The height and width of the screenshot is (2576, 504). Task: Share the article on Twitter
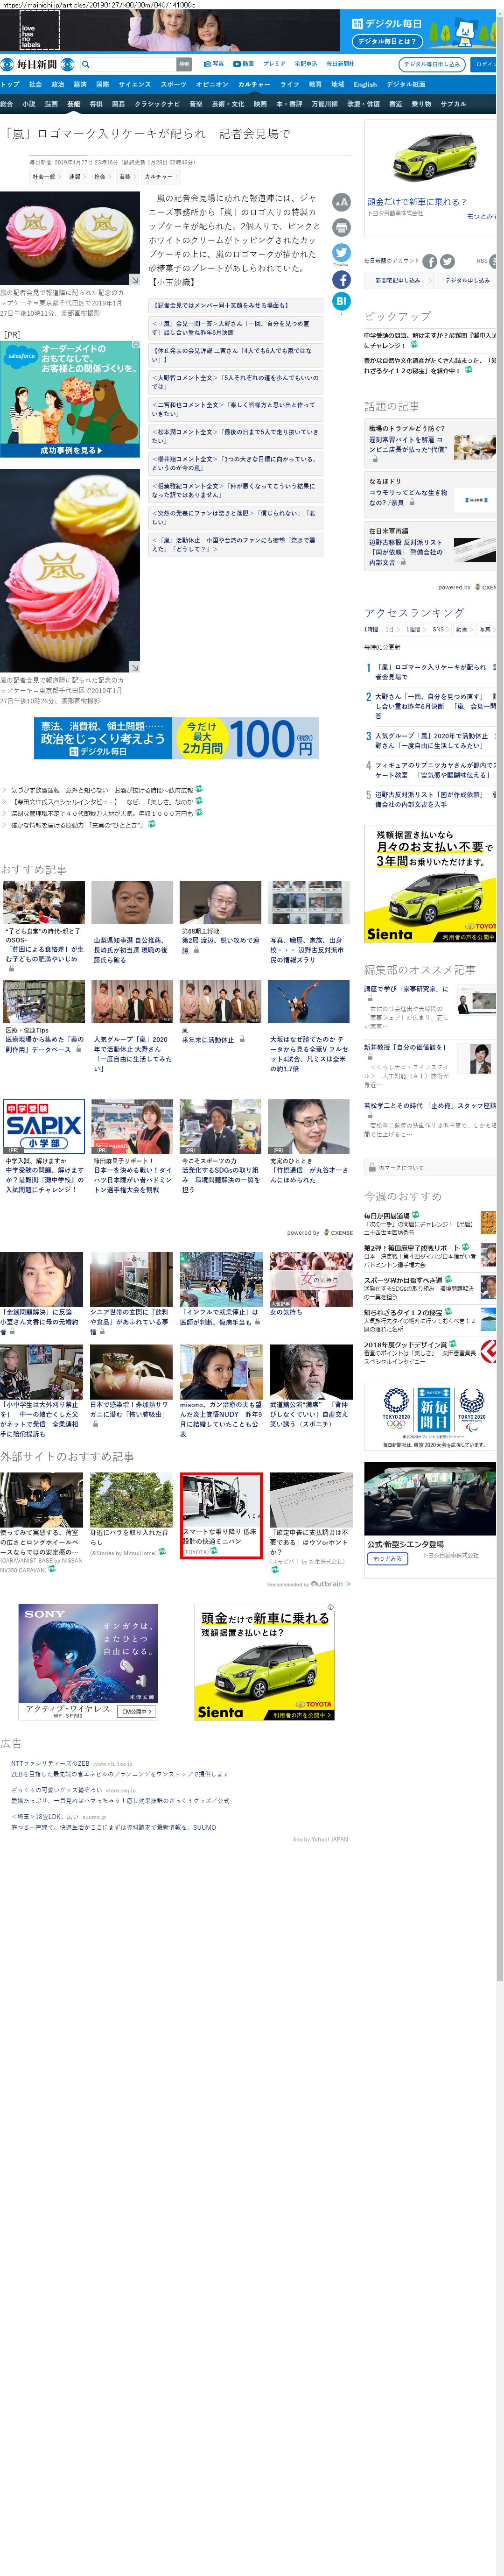pos(341,254)
